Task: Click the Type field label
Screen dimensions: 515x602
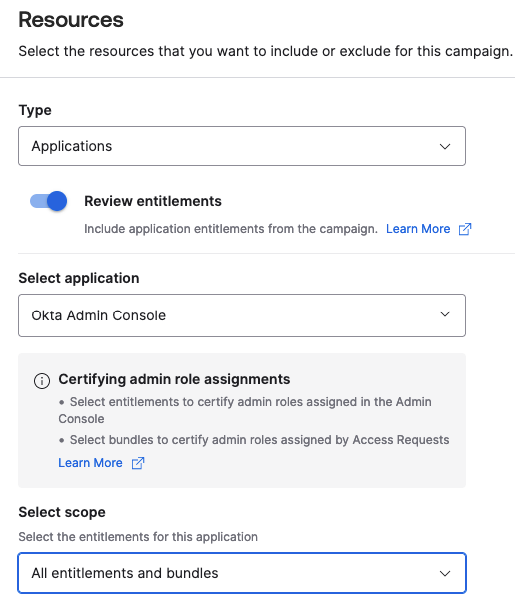Action: coord(35,110)
